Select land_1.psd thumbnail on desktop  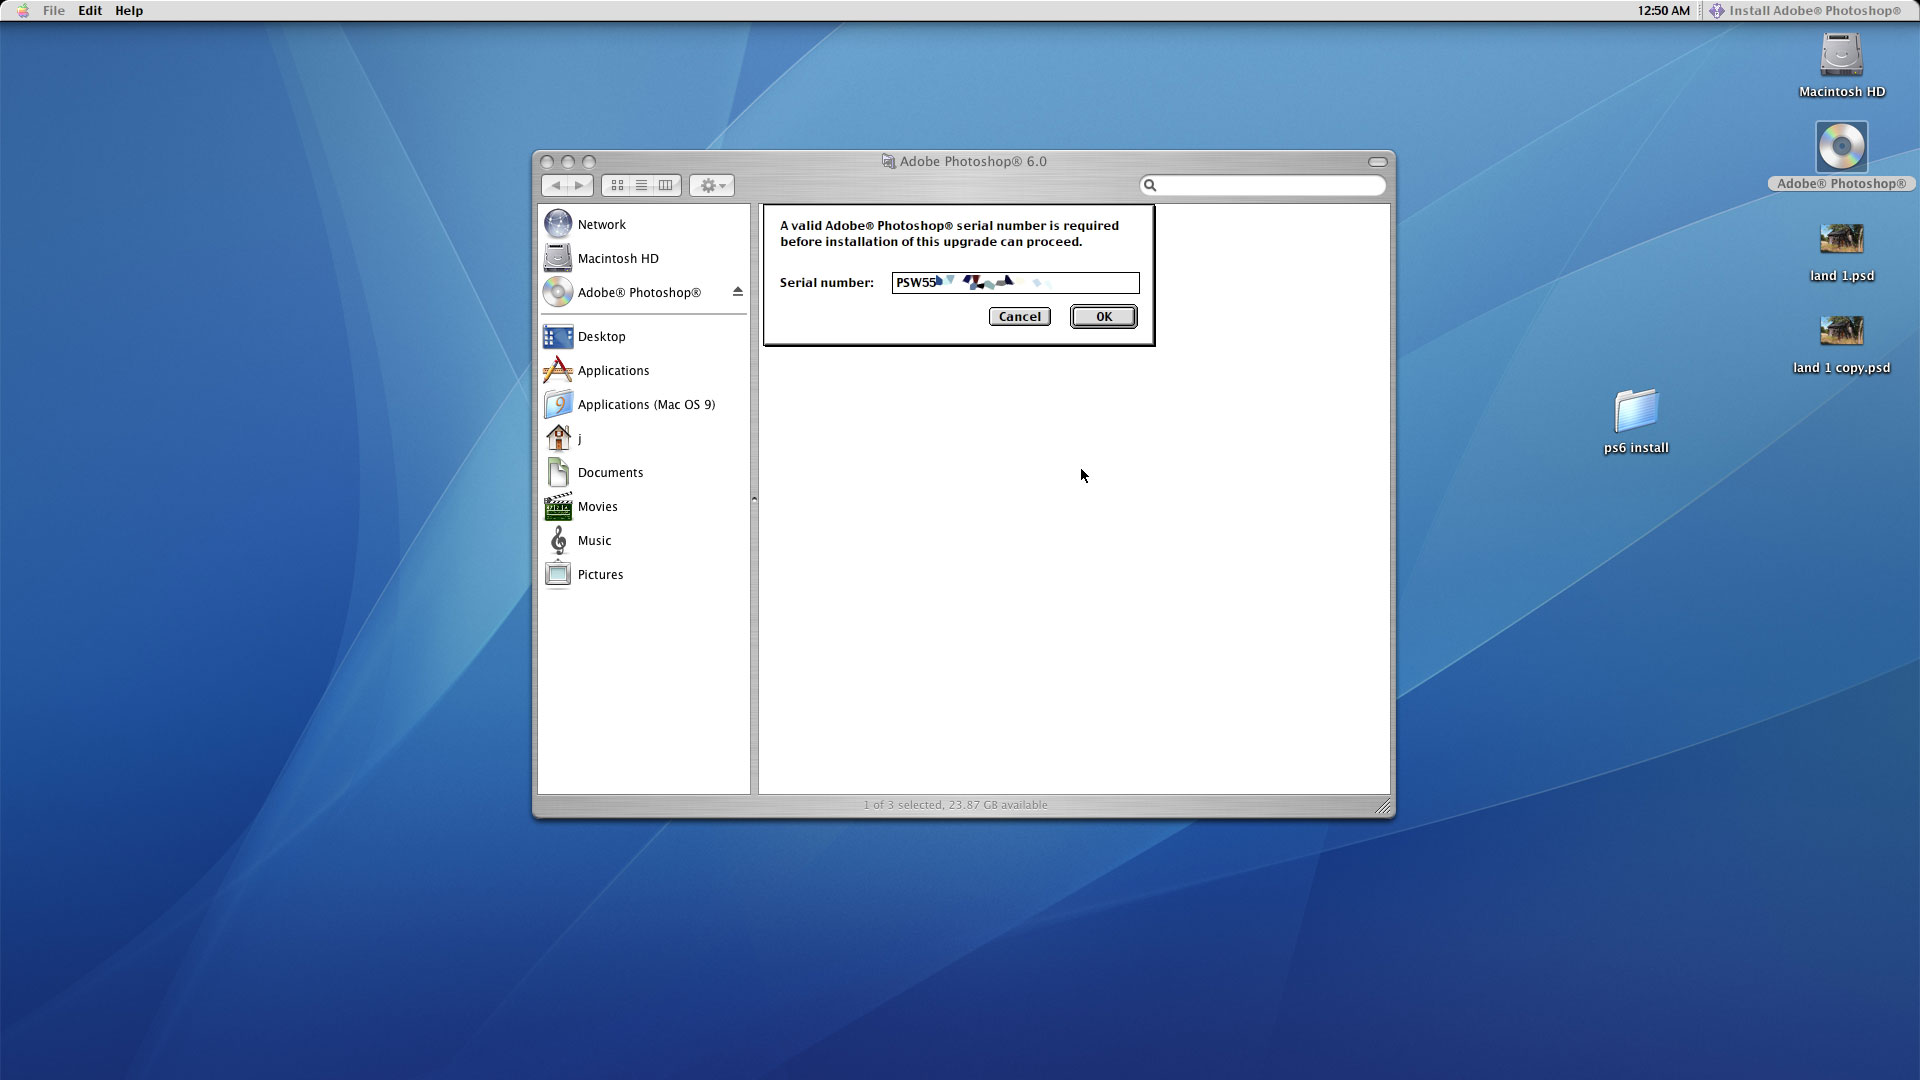pos(1841,237)
